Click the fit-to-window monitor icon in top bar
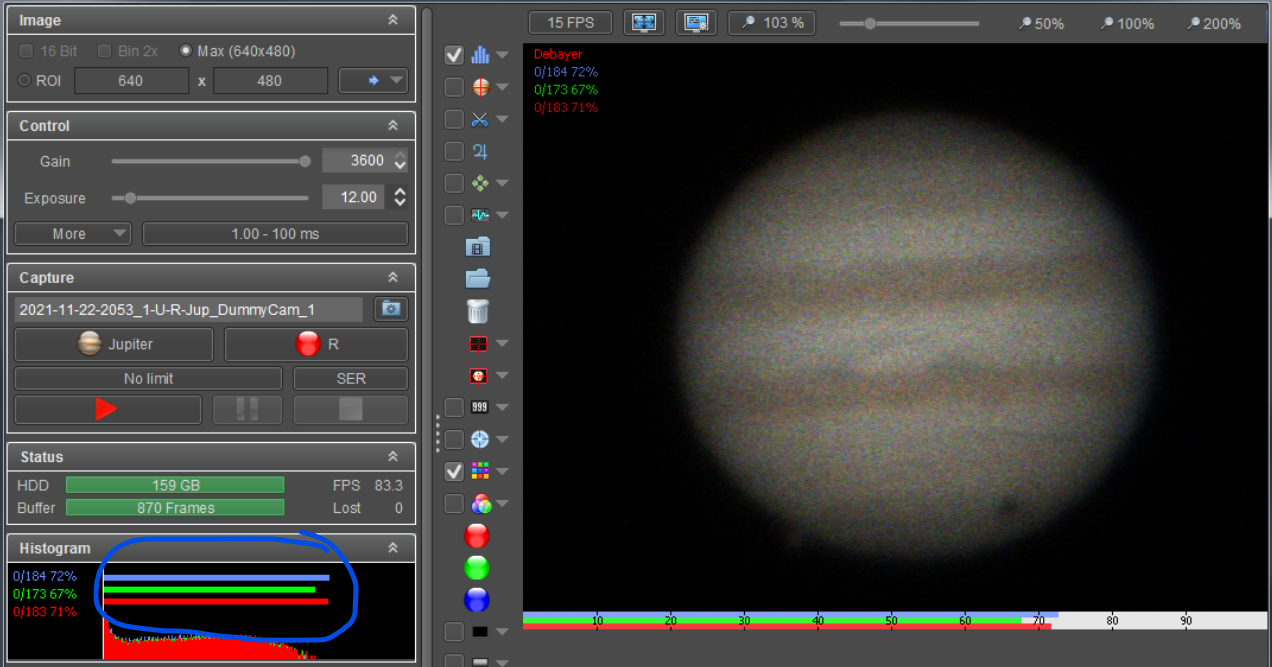The width and height of the screenshot is (1272, 667). pos(645,22)
